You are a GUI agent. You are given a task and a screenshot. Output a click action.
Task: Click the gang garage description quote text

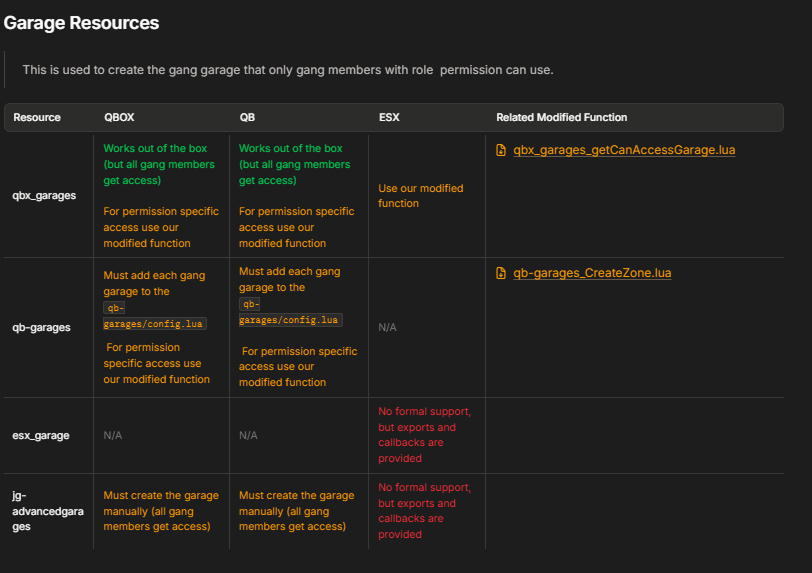[x=288, y=70]
